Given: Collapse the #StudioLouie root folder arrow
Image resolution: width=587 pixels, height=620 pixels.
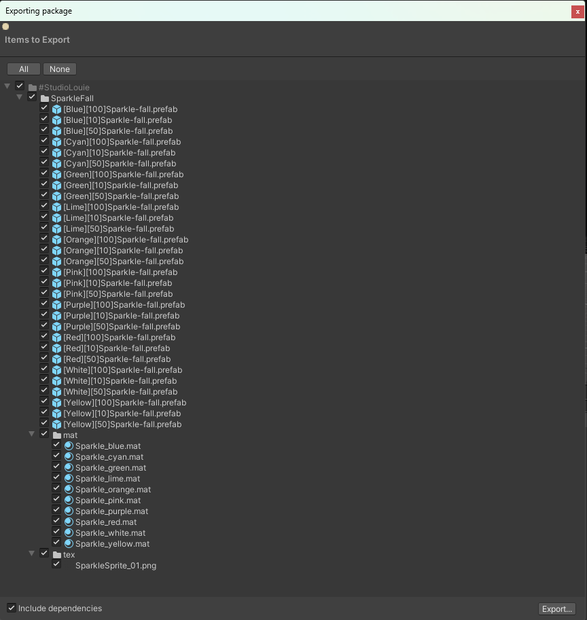Looking at the screenshot, I should click(7, 86).
